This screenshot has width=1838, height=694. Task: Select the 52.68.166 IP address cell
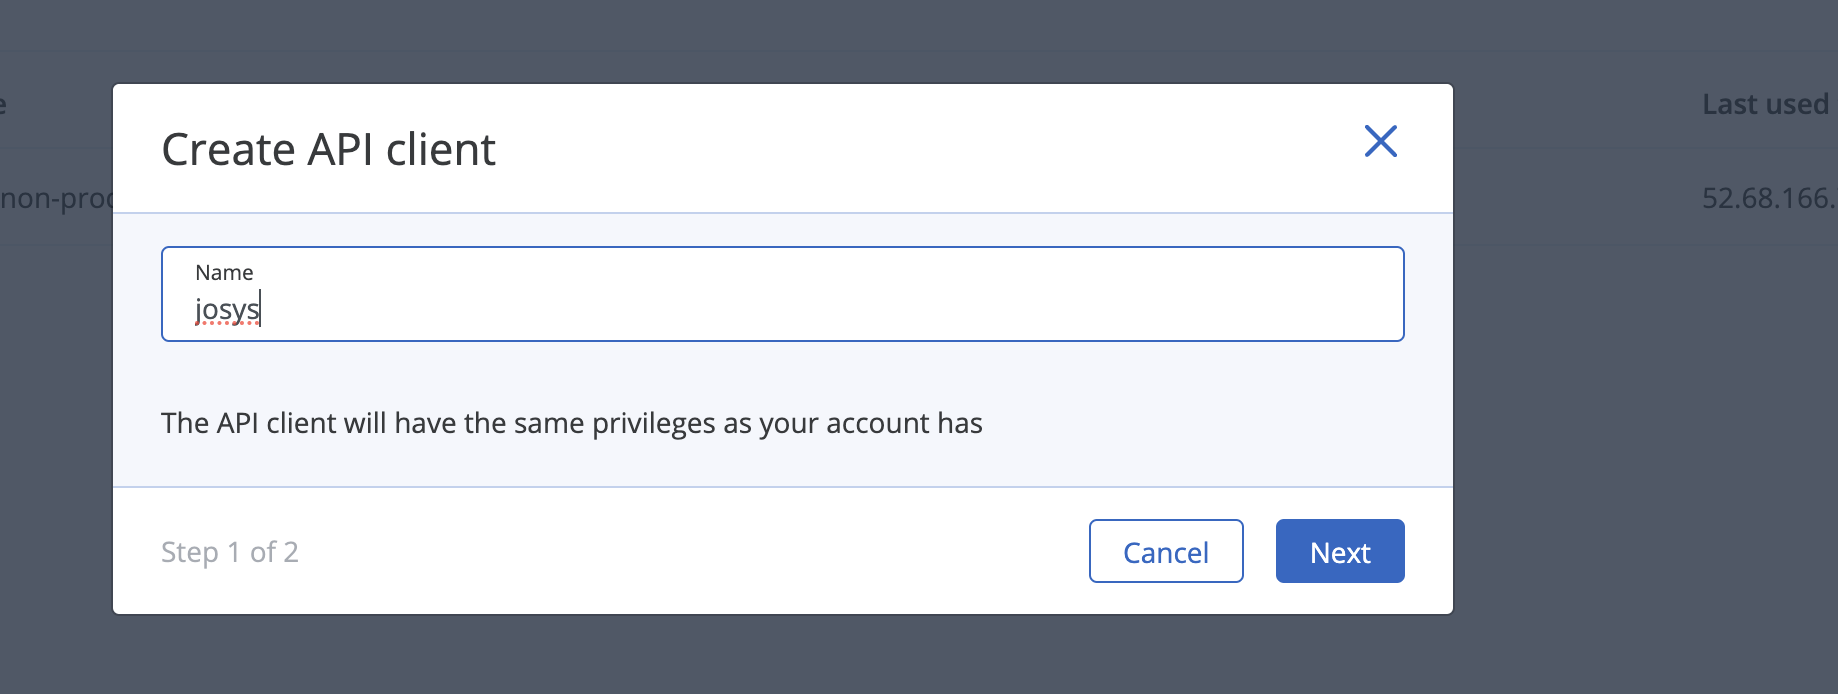1768,198
